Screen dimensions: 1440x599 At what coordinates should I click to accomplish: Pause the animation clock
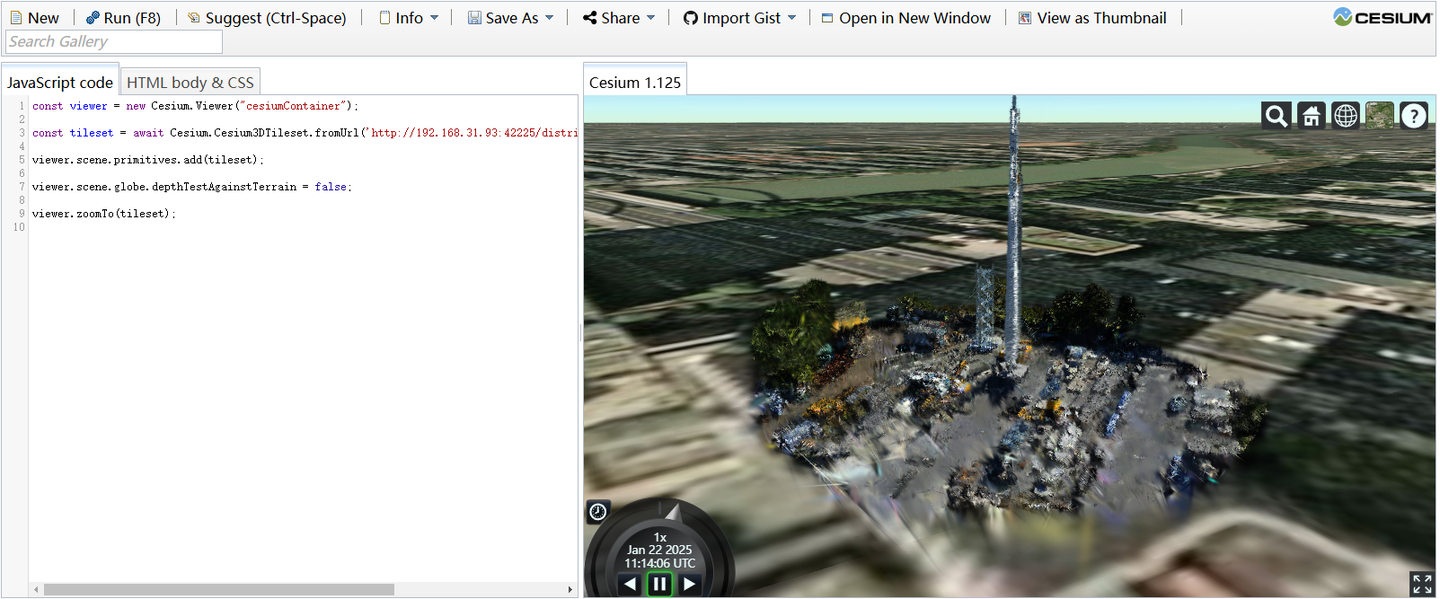[659, 584]
